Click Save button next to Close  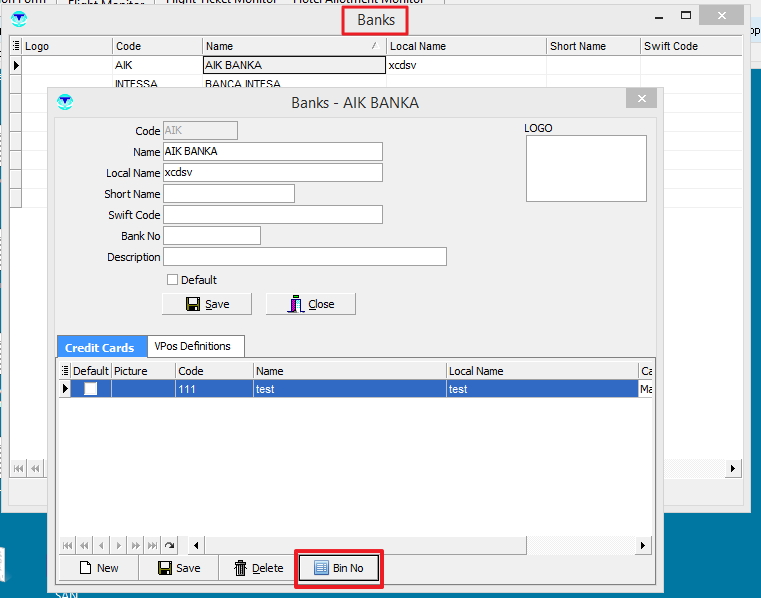(x=206, y=304)
